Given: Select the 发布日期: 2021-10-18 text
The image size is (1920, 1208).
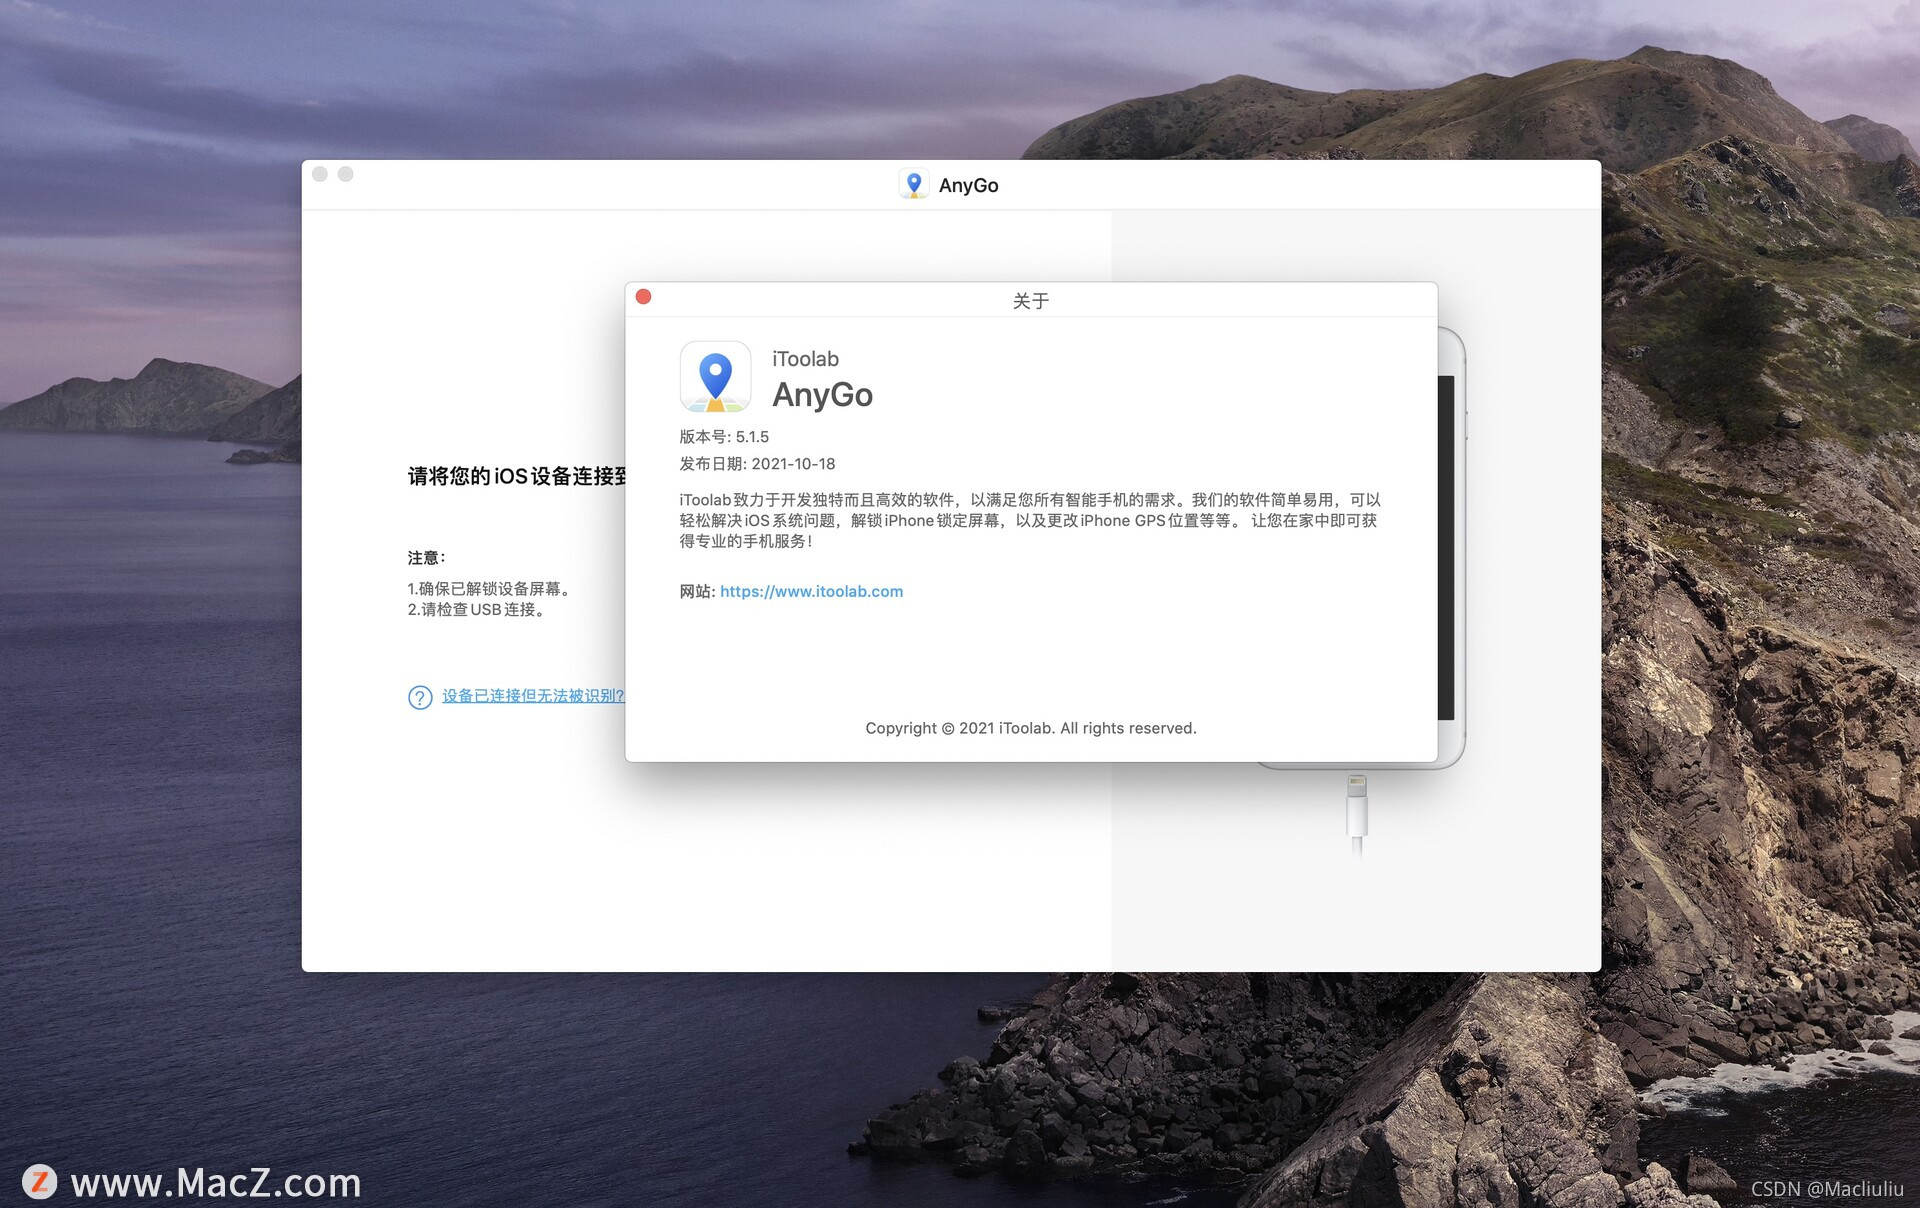Looking at the screenshot, I should coord(757,464).
